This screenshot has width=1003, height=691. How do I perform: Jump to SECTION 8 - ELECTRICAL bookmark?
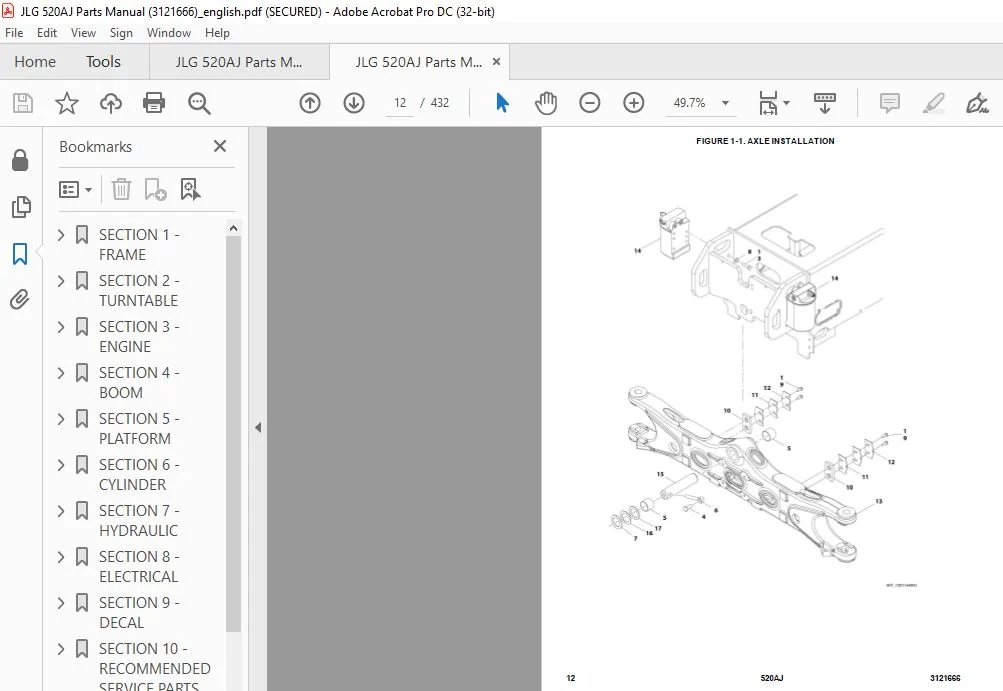(x=139, y=567)
